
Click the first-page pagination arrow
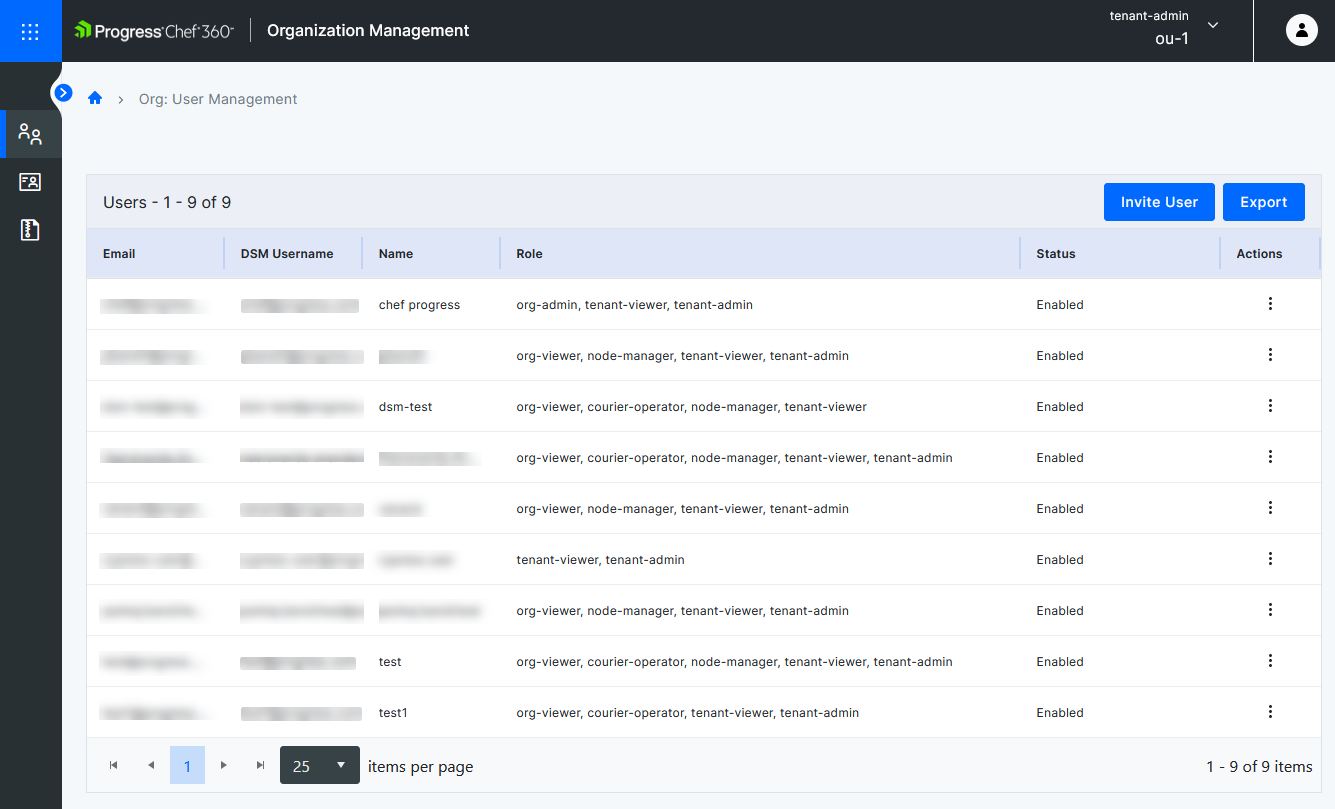[x=113, y=764]
